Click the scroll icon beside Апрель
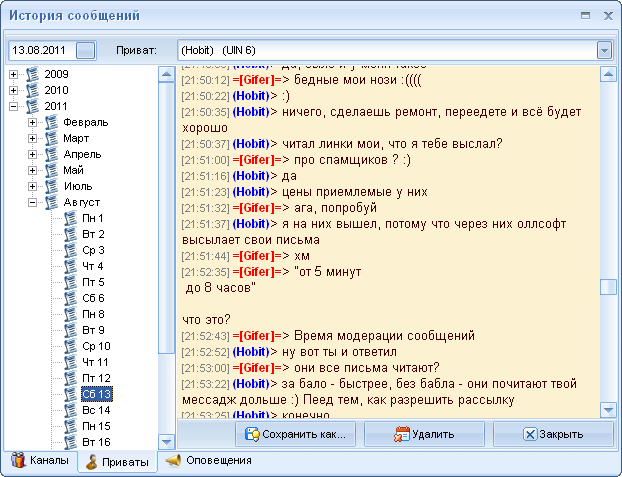The width and height of the screenshot is (622, 477). 52,154
